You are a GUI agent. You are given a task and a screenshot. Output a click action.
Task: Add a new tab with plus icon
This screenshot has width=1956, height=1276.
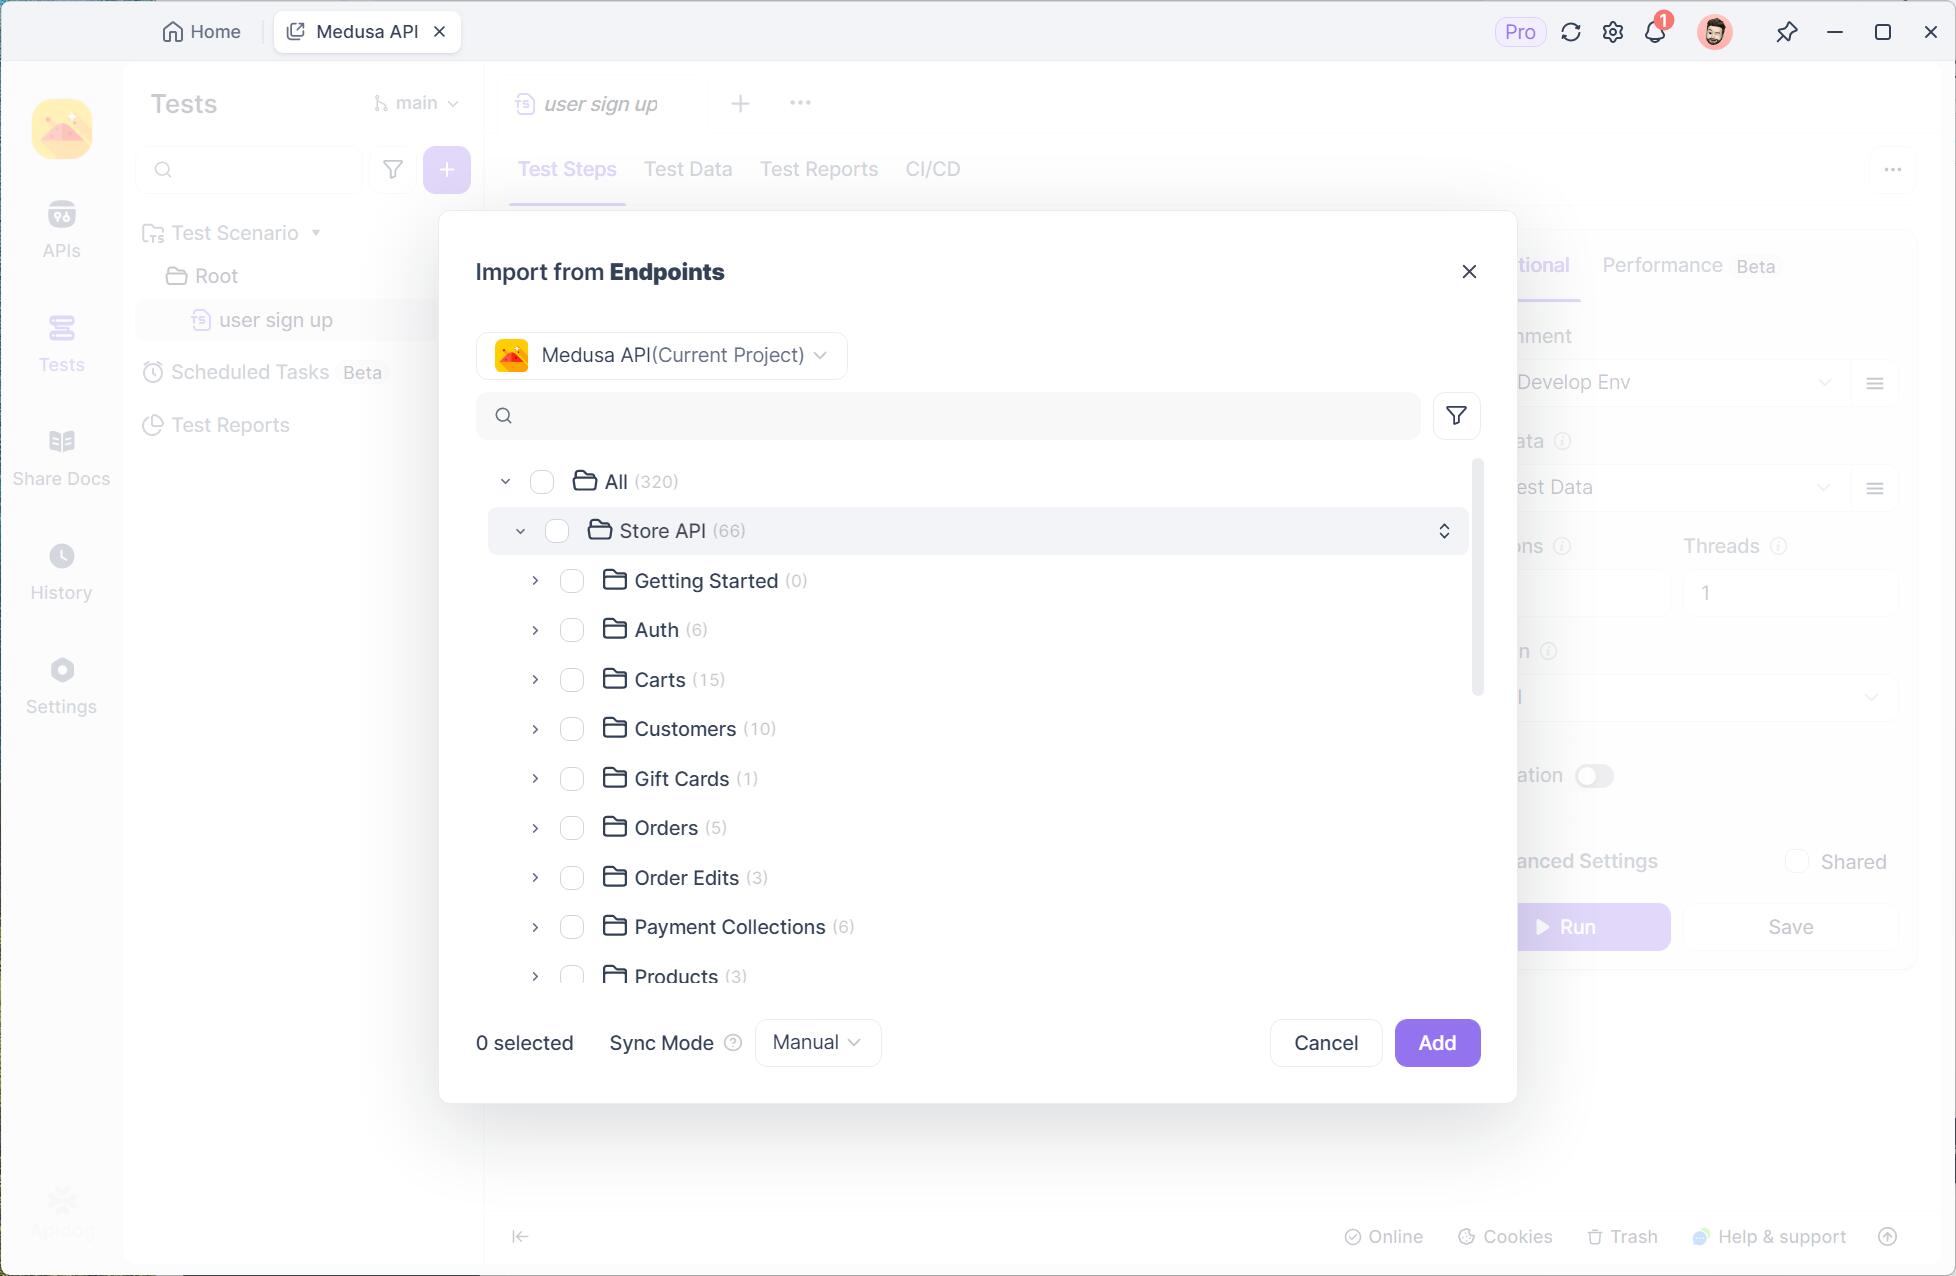pos(740,104)
